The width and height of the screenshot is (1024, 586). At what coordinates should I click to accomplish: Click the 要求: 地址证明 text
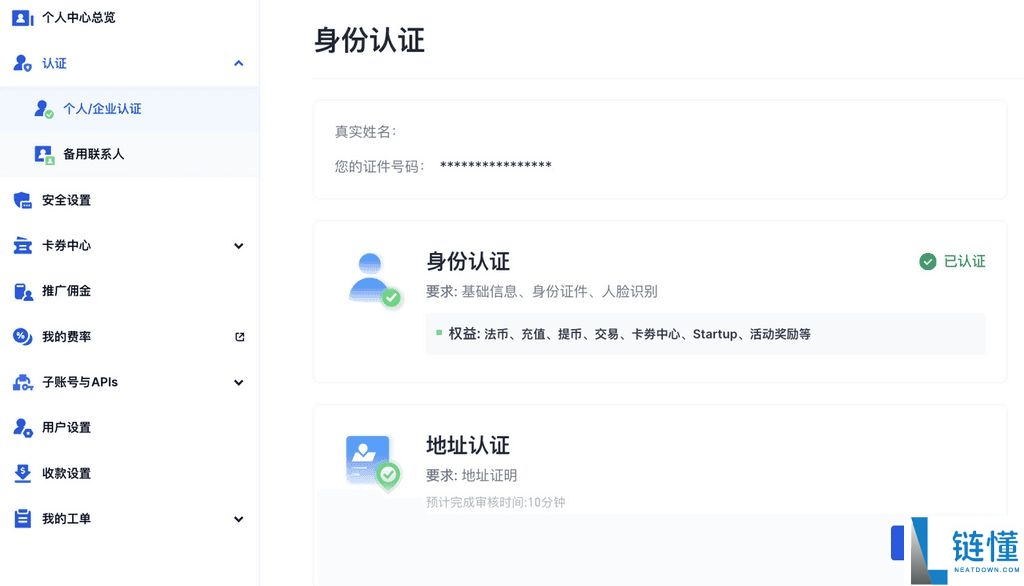(x=472, y=476)
